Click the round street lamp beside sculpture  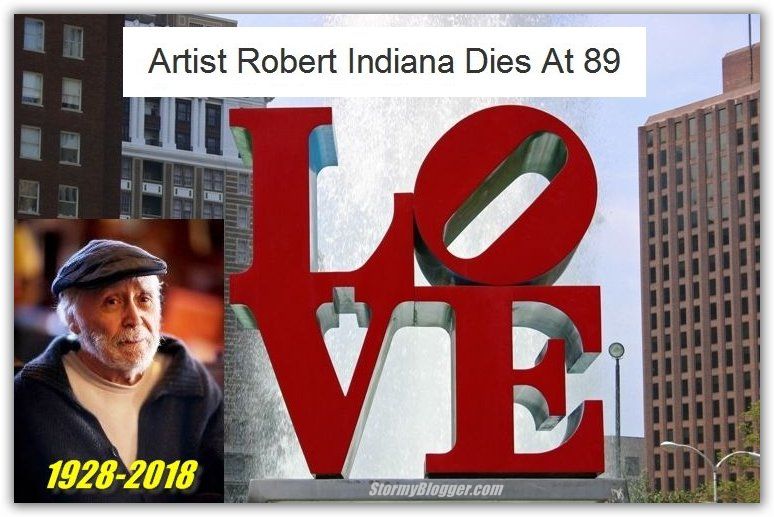[617, 350]
